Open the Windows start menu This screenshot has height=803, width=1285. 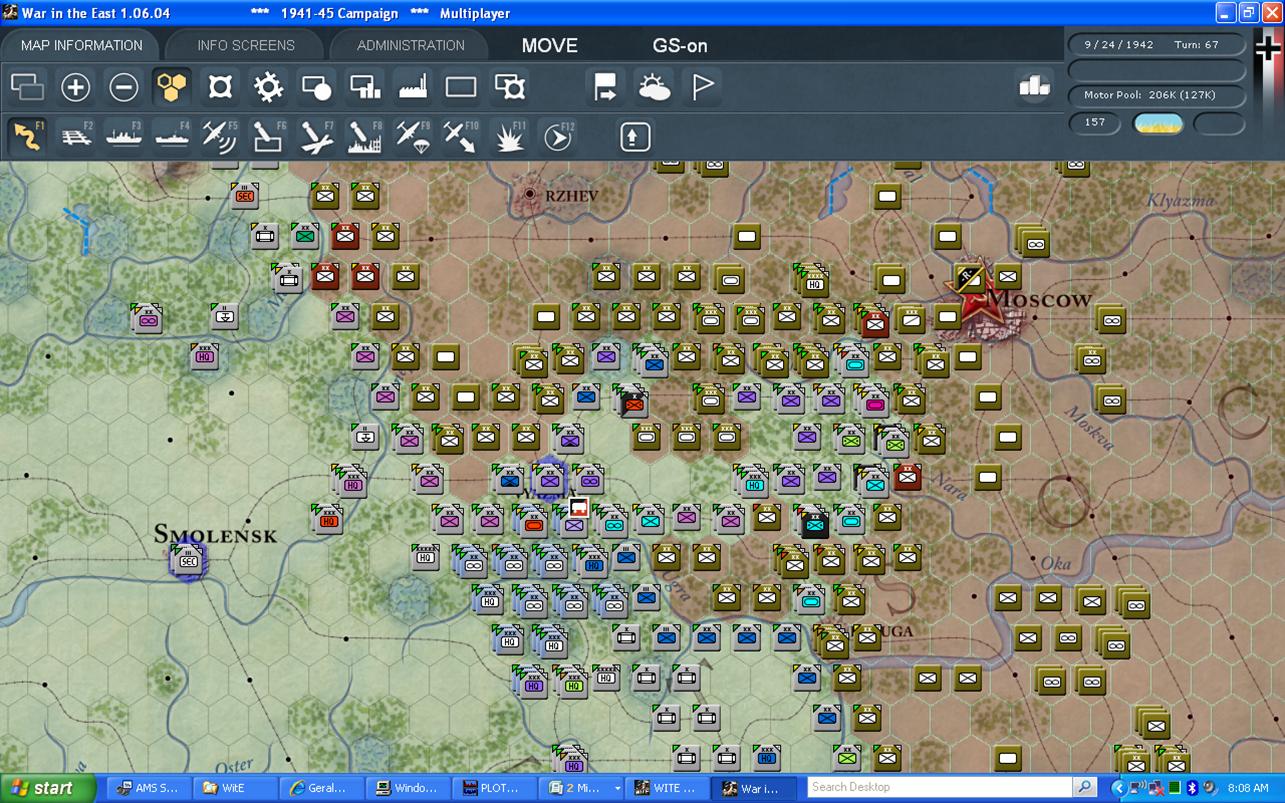45,788
